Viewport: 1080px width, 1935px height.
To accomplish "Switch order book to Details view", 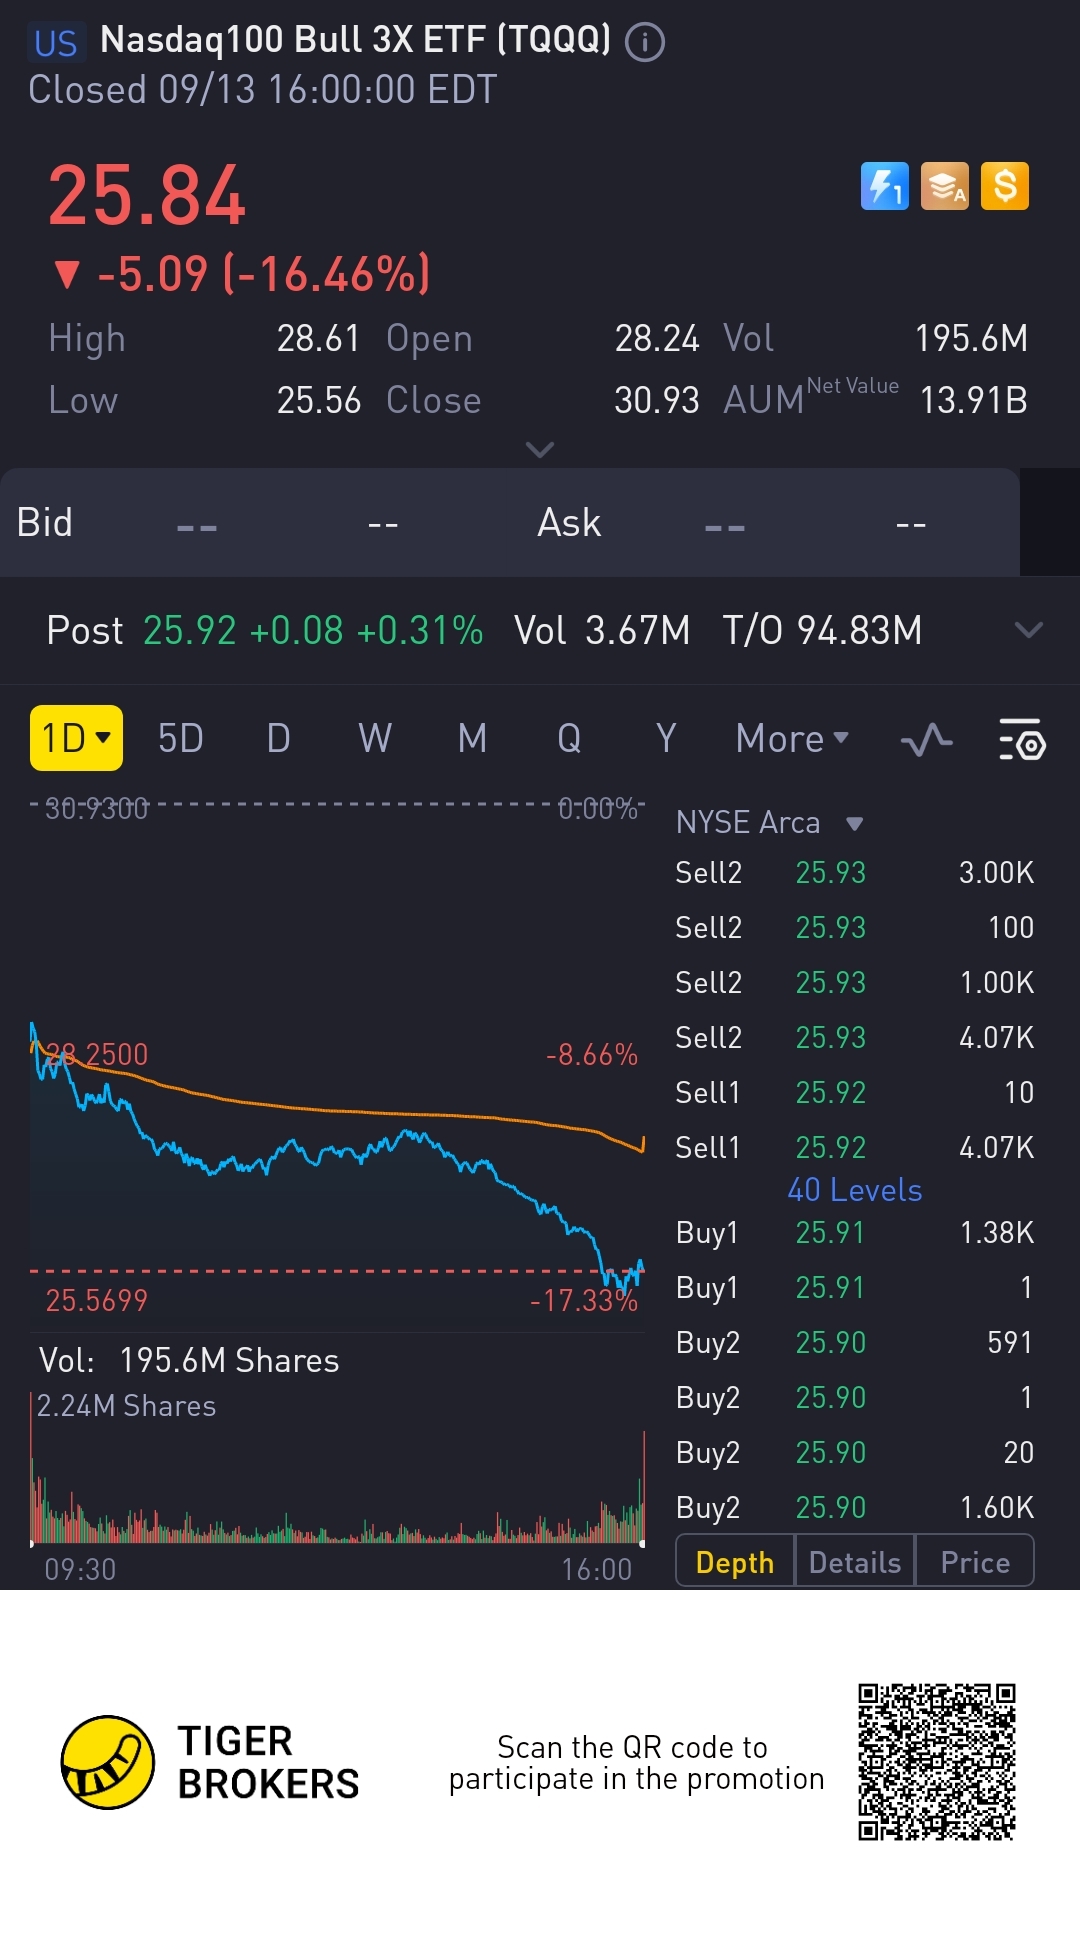I will pos(855,1562).
